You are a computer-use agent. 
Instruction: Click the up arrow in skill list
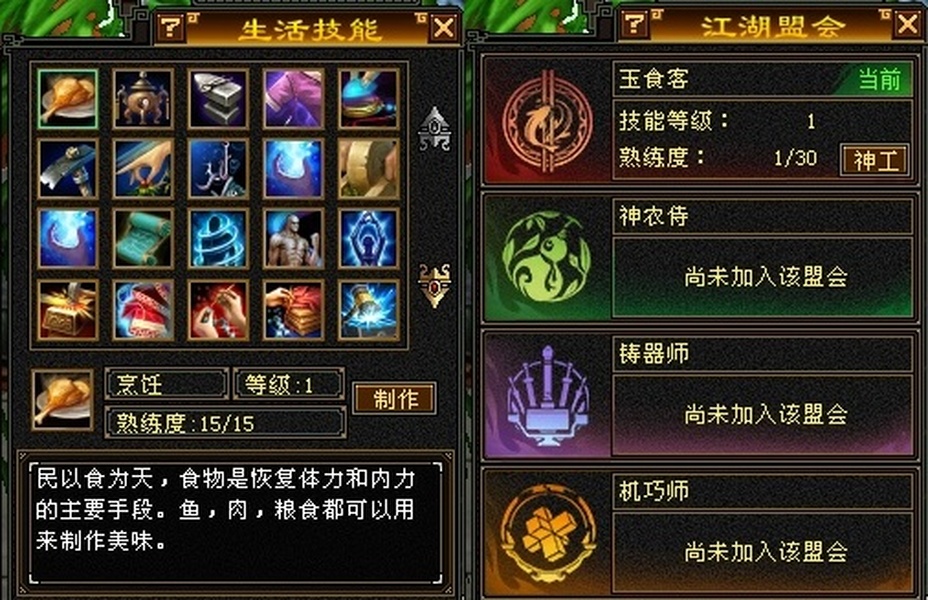point(435,128)
